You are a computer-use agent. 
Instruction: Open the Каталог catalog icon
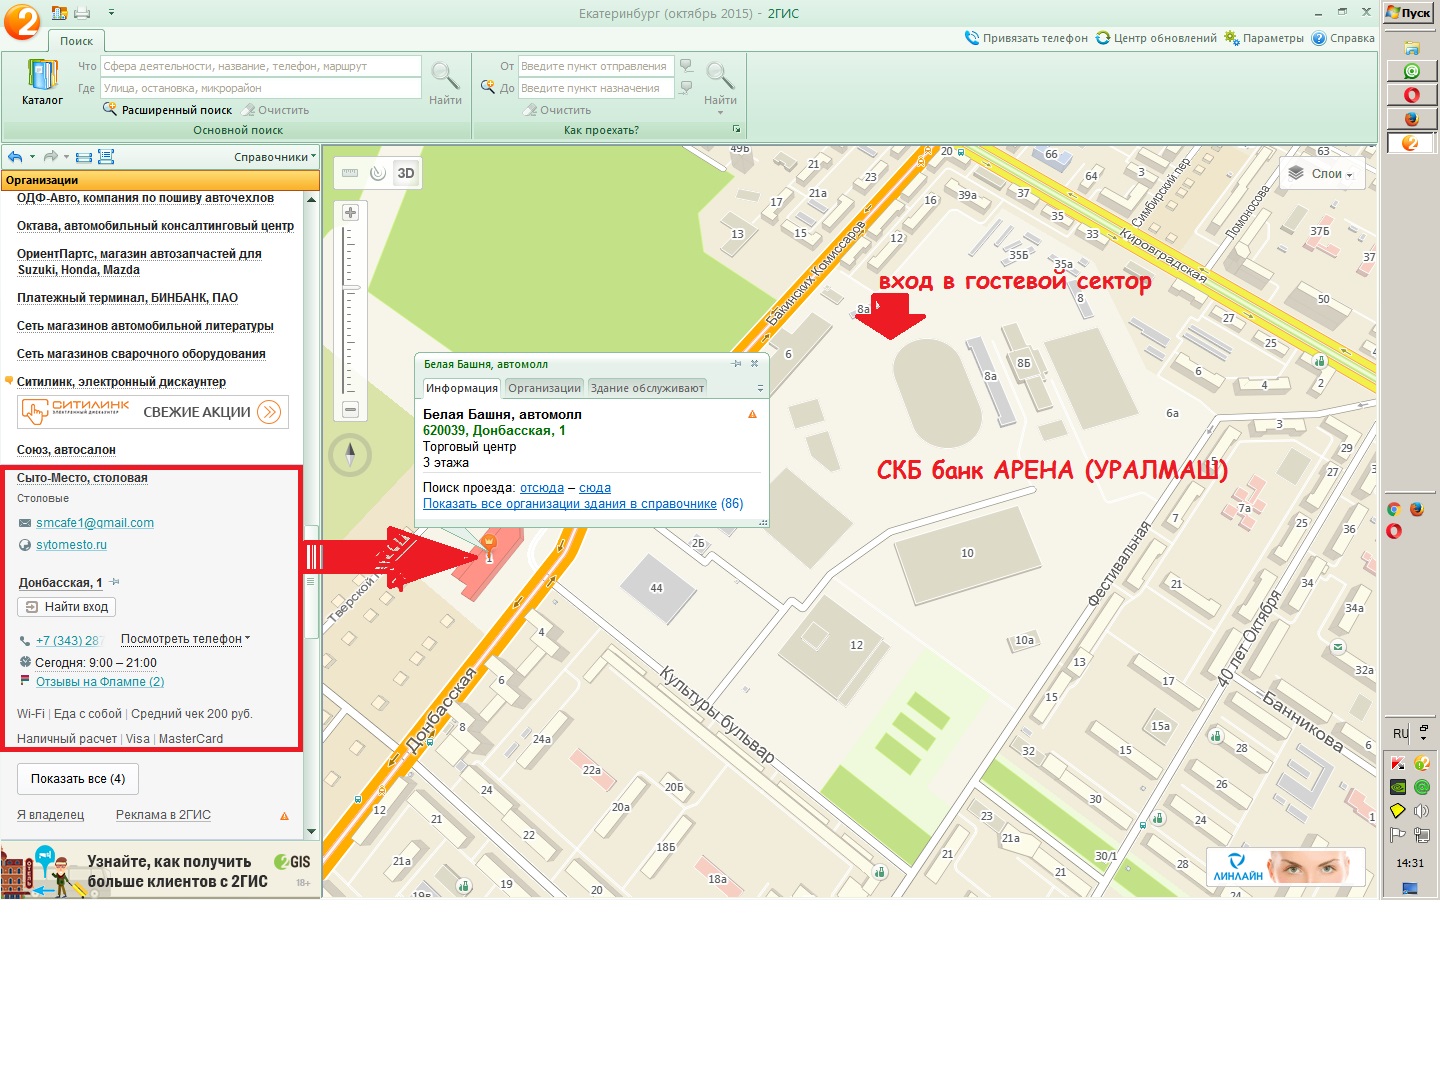[42, 82]
